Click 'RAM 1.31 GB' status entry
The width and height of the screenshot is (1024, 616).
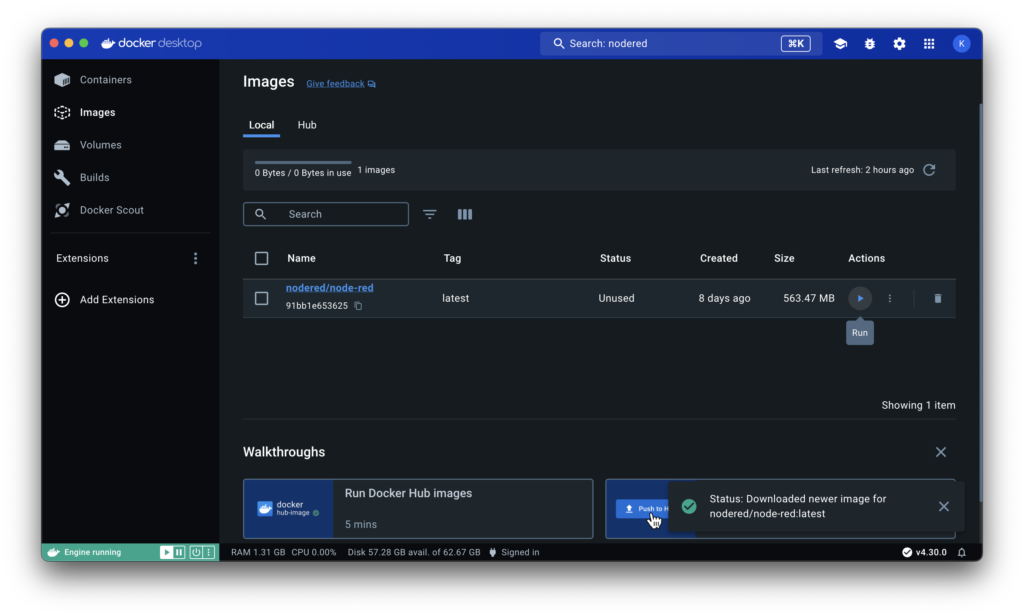click(258, 553)
